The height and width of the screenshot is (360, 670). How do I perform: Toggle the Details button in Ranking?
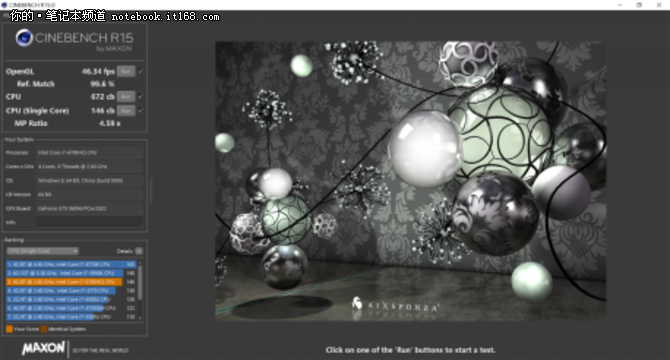coord(139,251)
